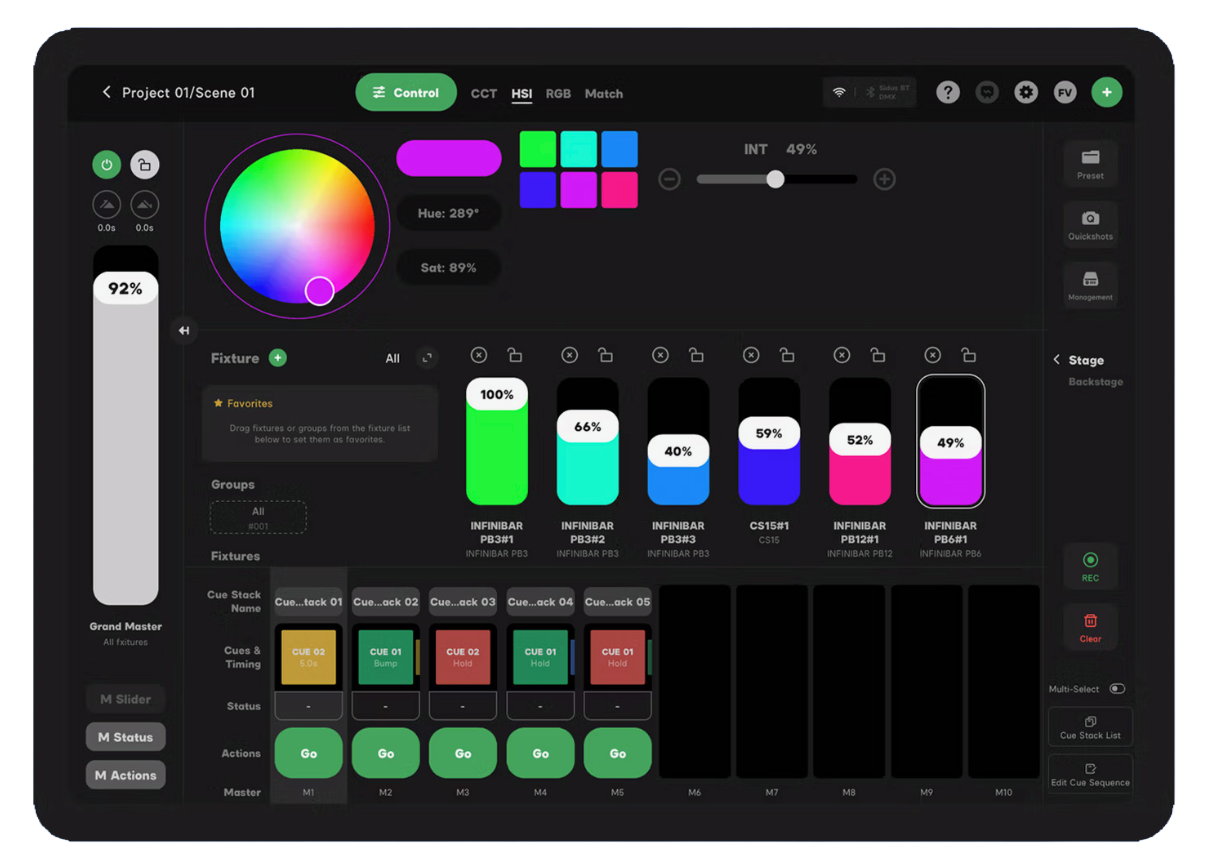Toggle the Grand Master lock button
Image resolution: width=1218 pixels, height=858 pixels.
(x=145, y=164)
